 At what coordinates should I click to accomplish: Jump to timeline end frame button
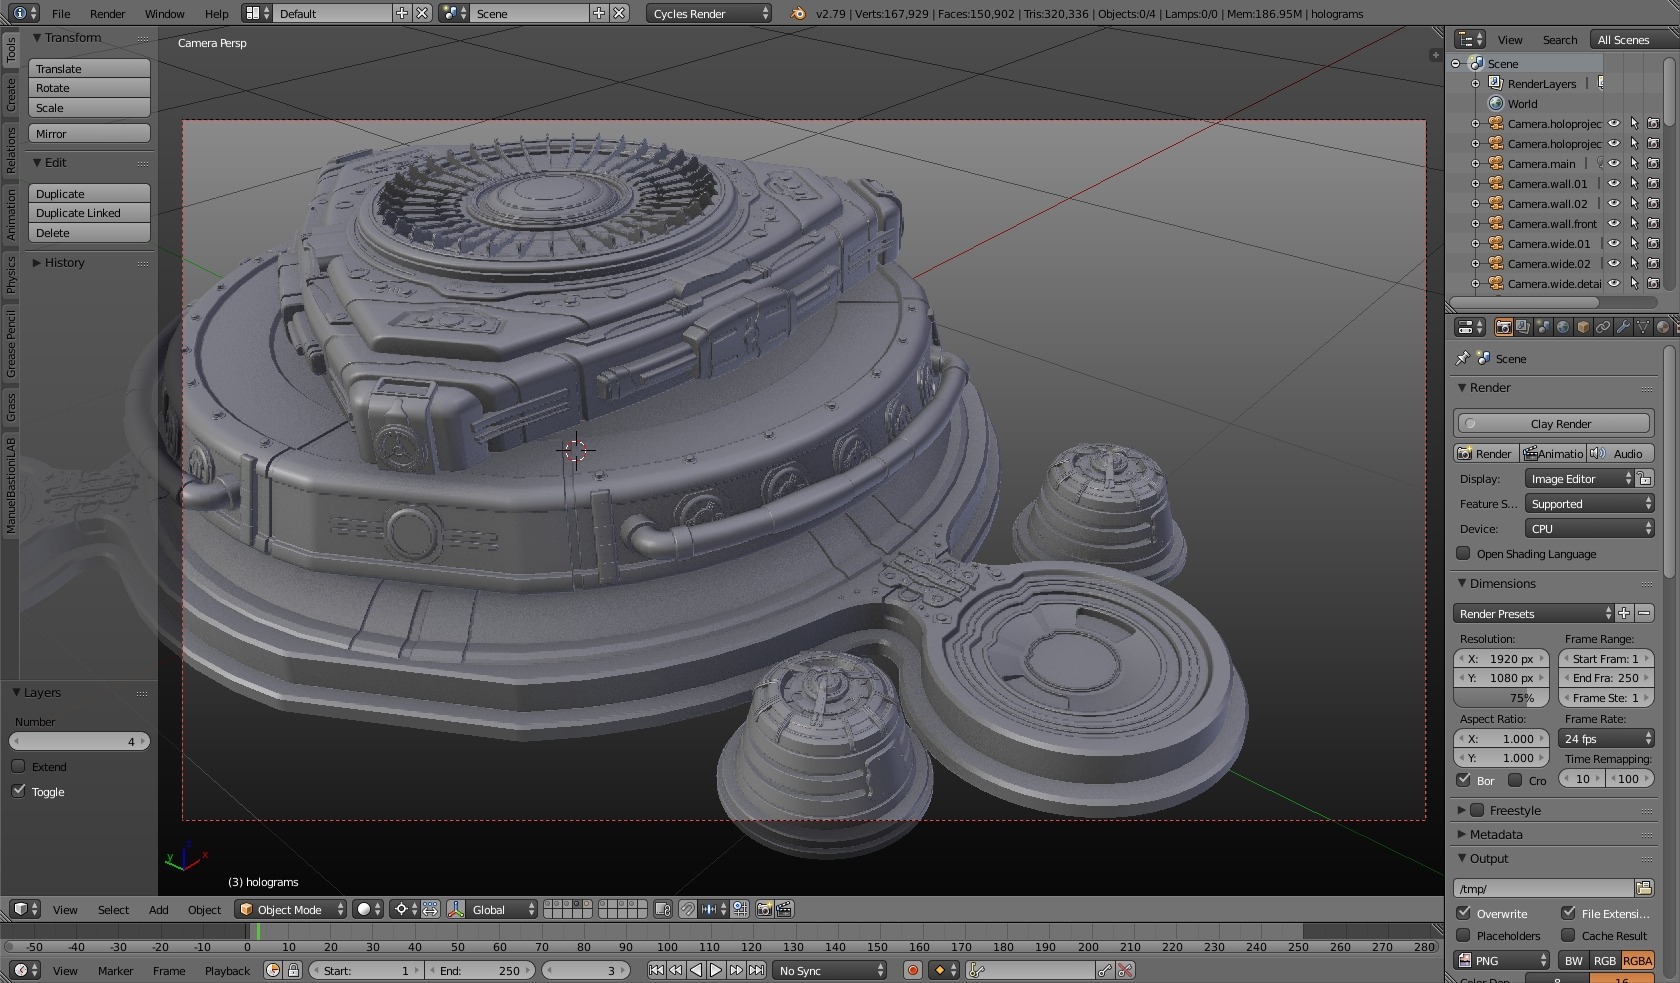pyautogui.click(x=756, y=970)
